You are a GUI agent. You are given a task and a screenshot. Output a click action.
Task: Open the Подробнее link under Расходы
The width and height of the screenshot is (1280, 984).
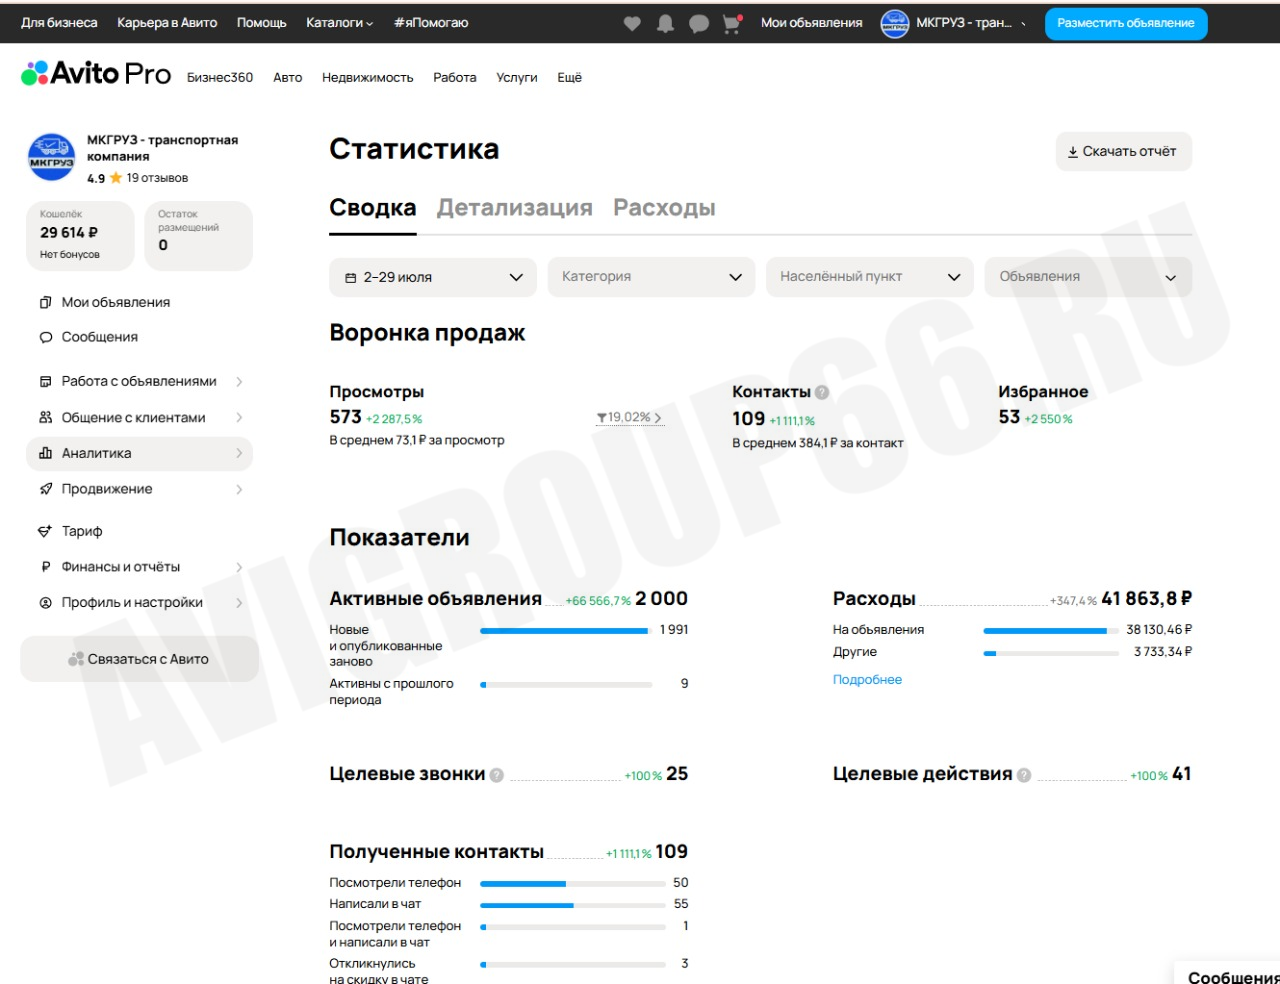(867, 680)
